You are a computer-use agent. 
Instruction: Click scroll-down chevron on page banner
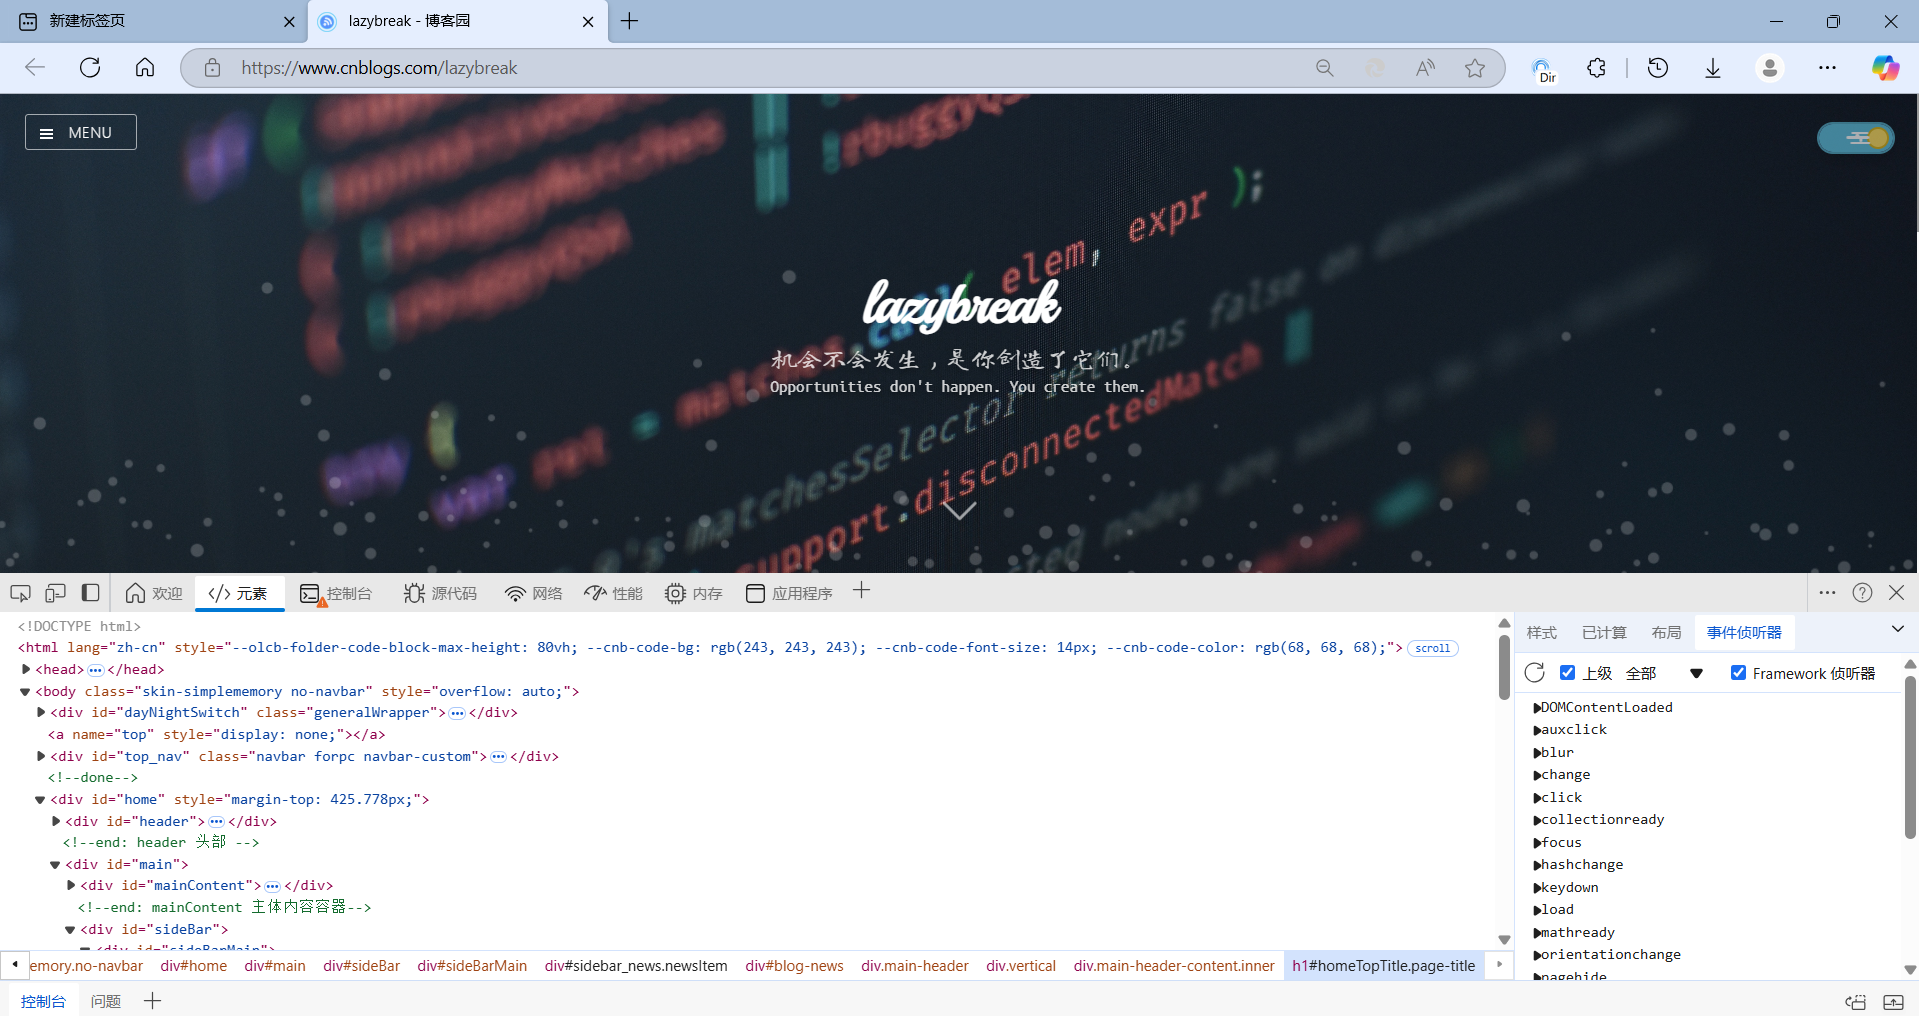[x=959, y=510]
